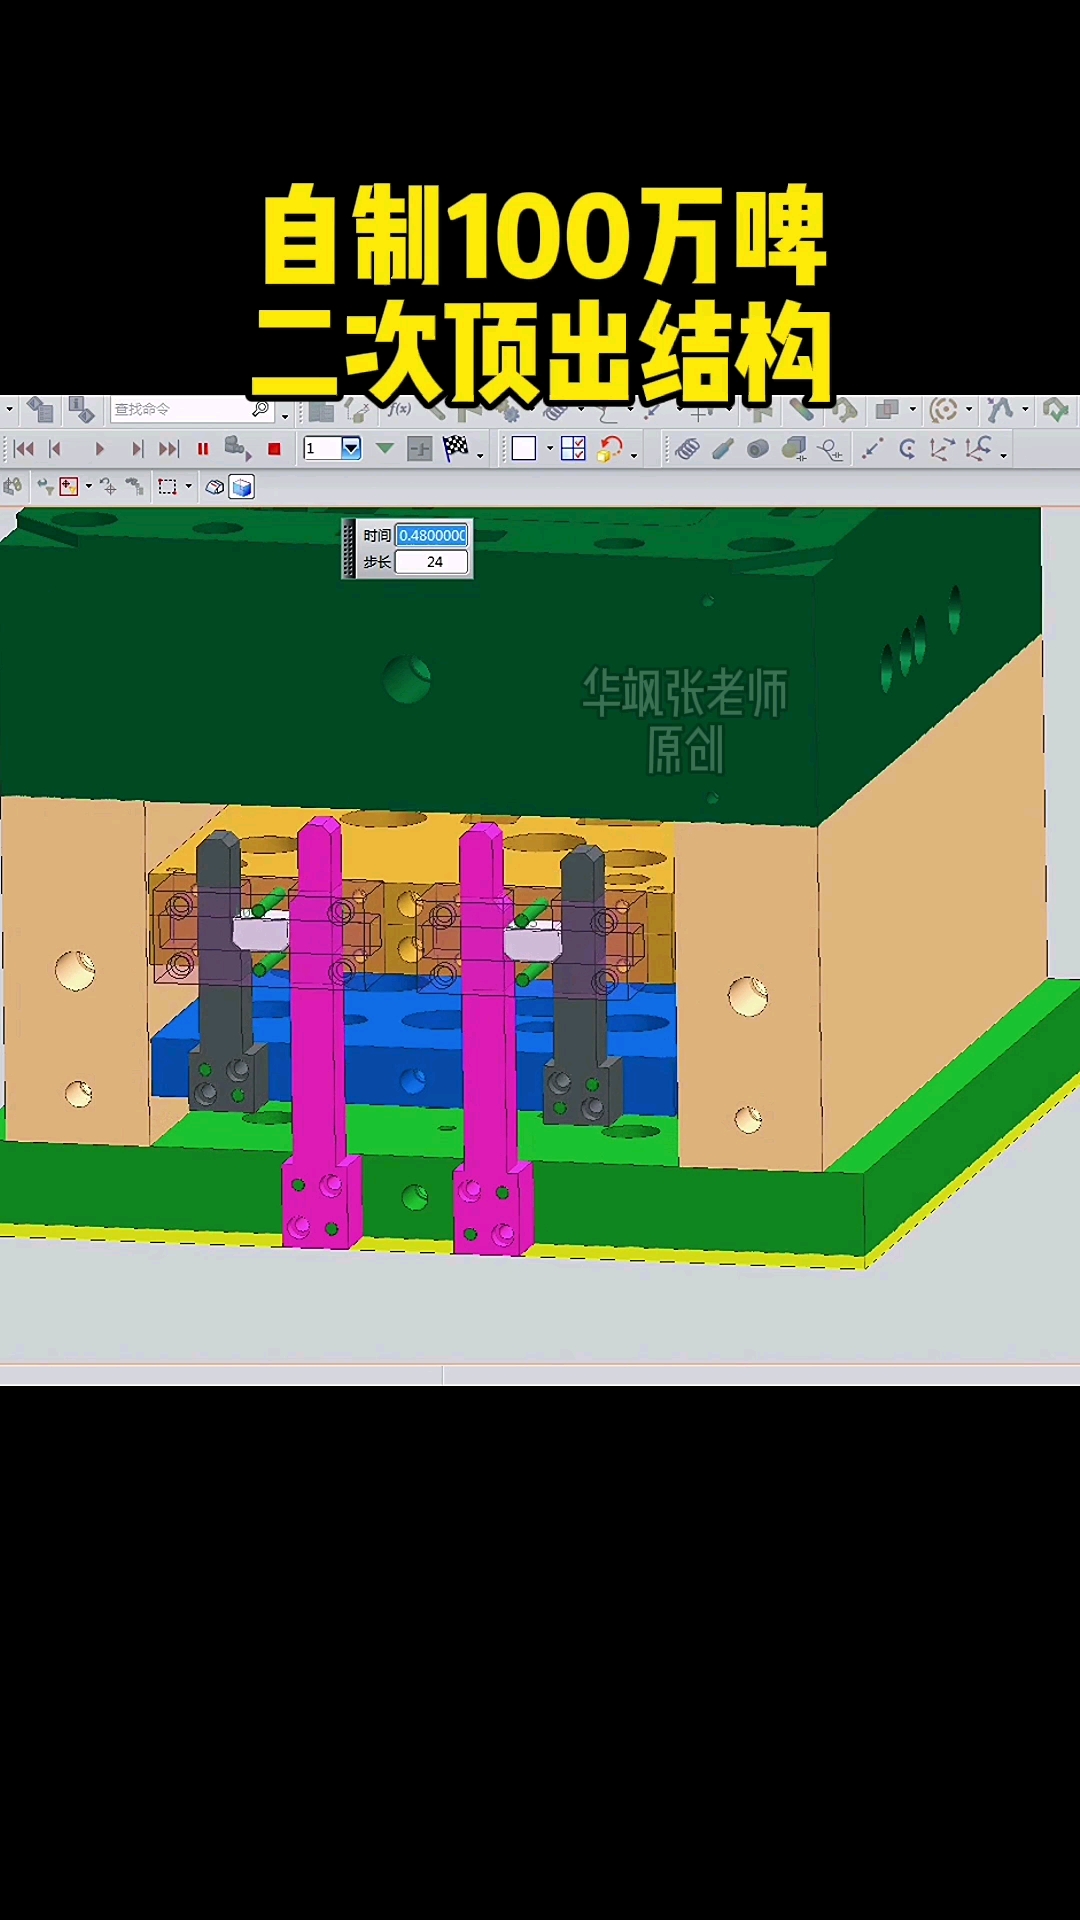Click the checkered finish flag icon

(456, 448)
